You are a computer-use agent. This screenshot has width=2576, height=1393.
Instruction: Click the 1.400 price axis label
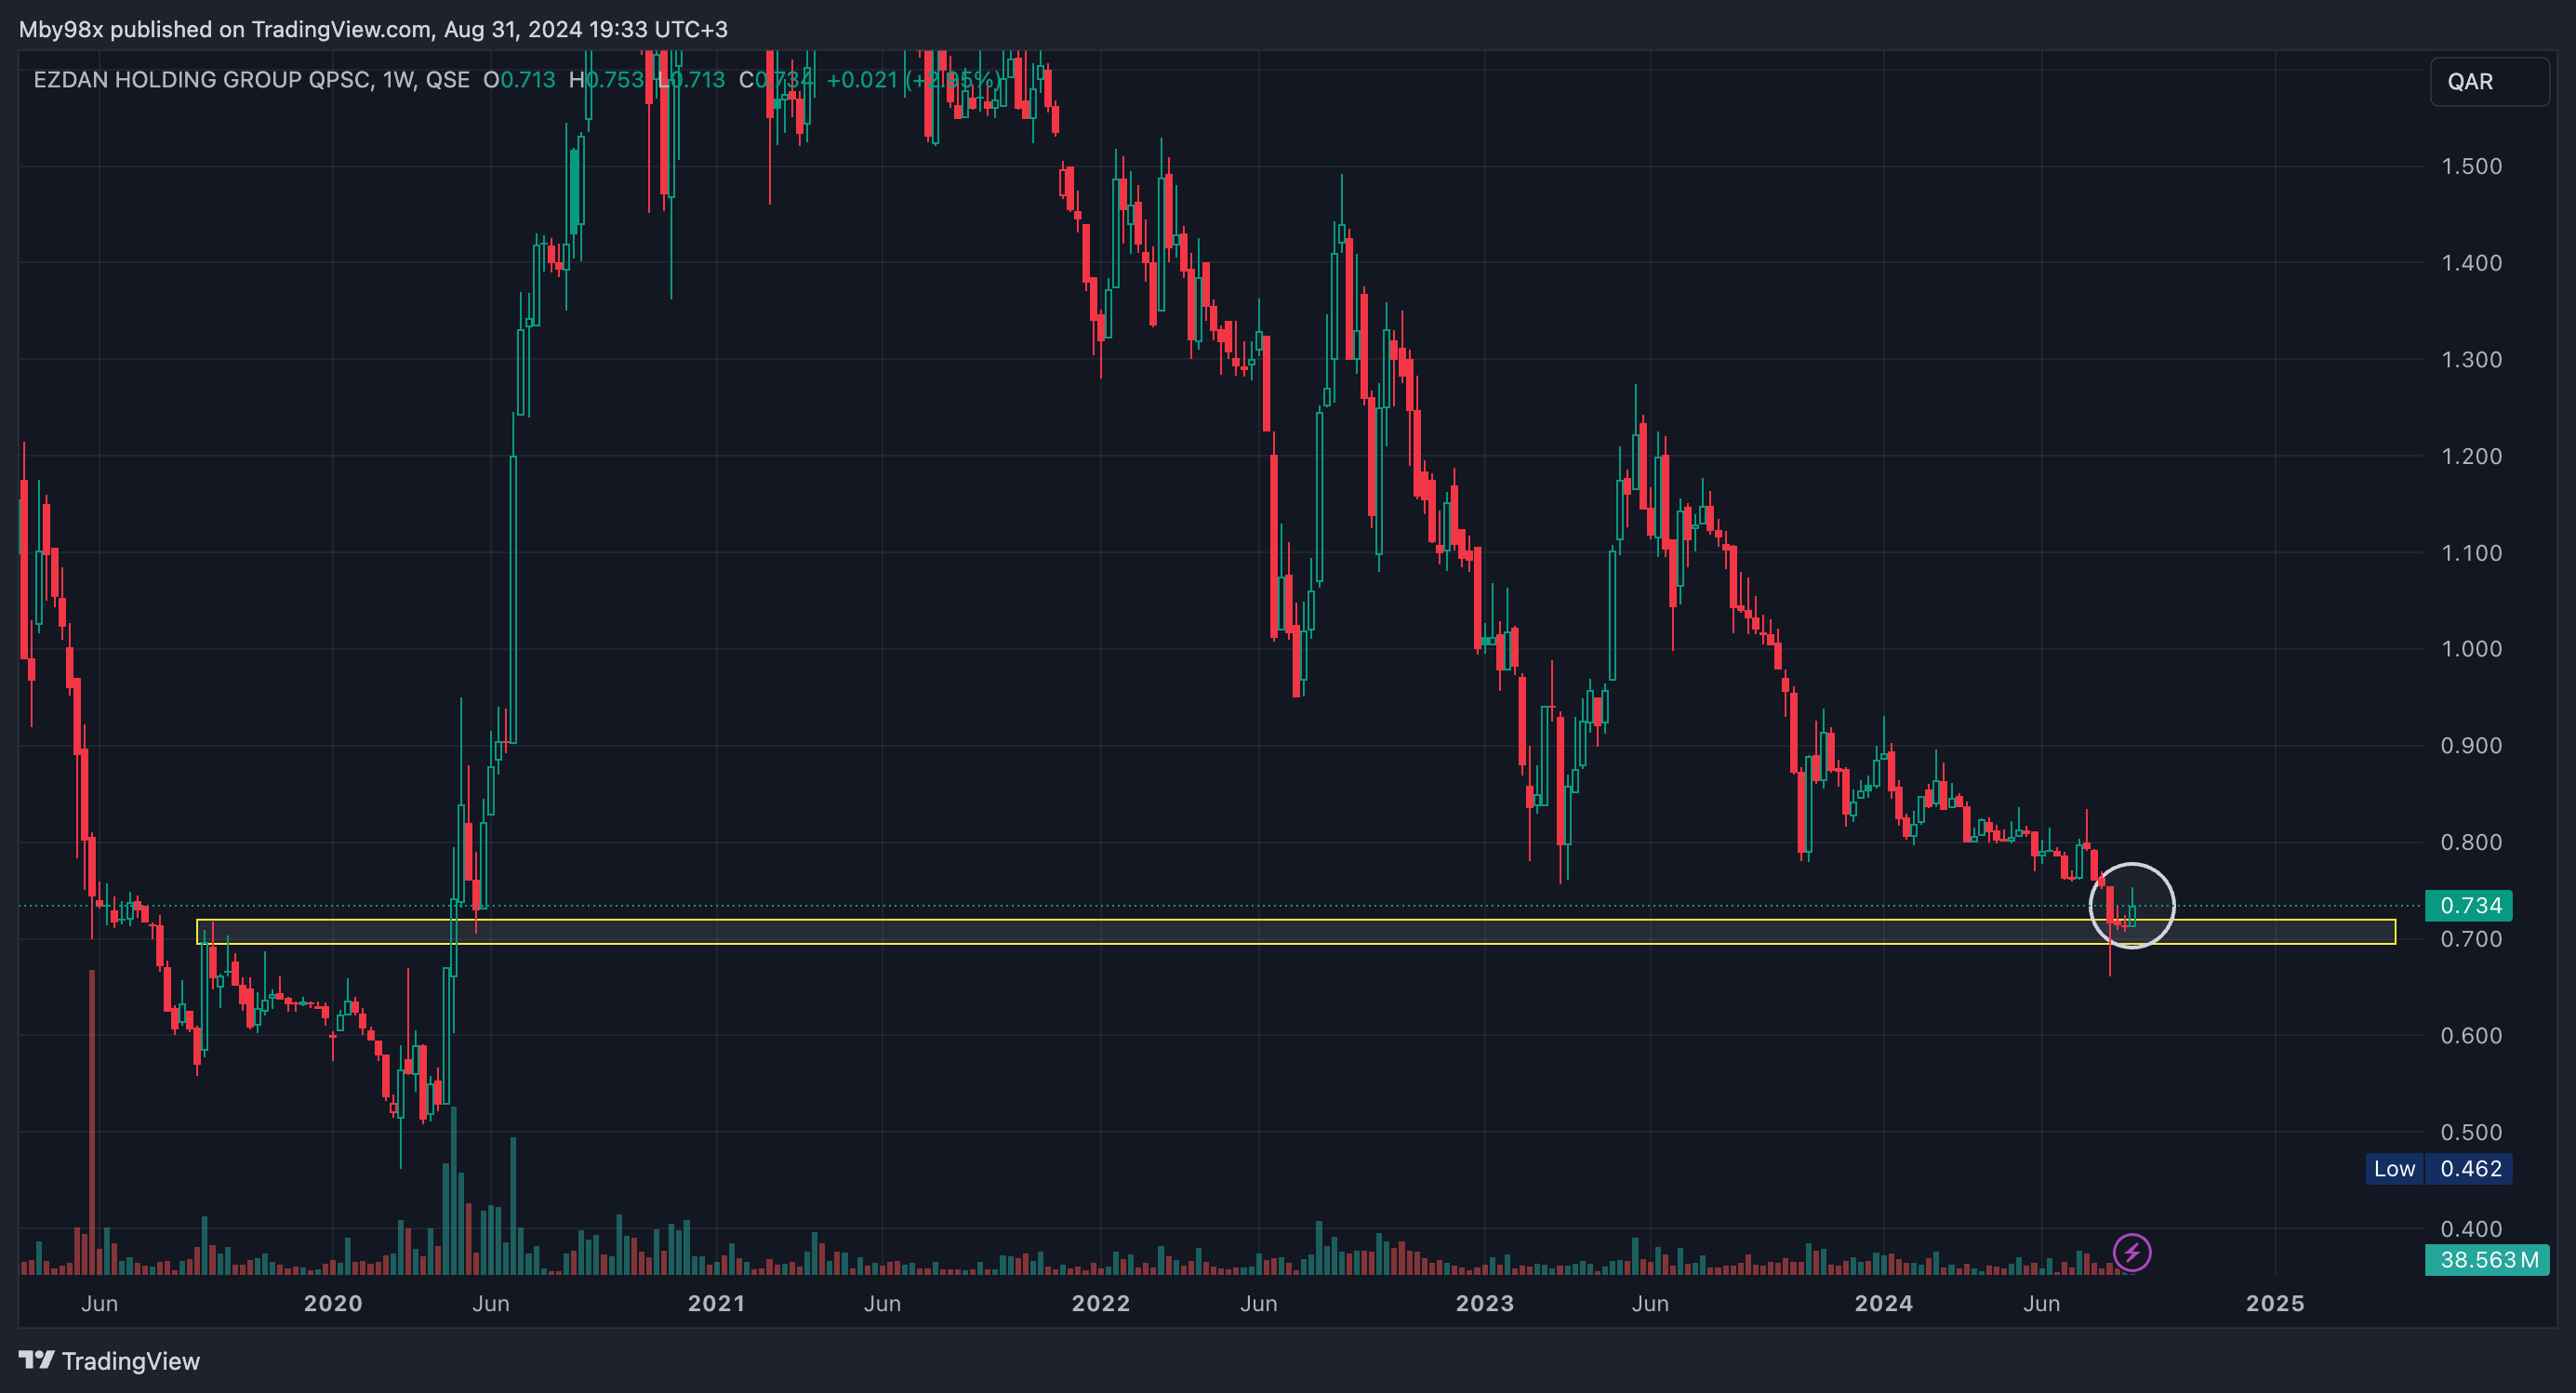[x=2471, y=263]
